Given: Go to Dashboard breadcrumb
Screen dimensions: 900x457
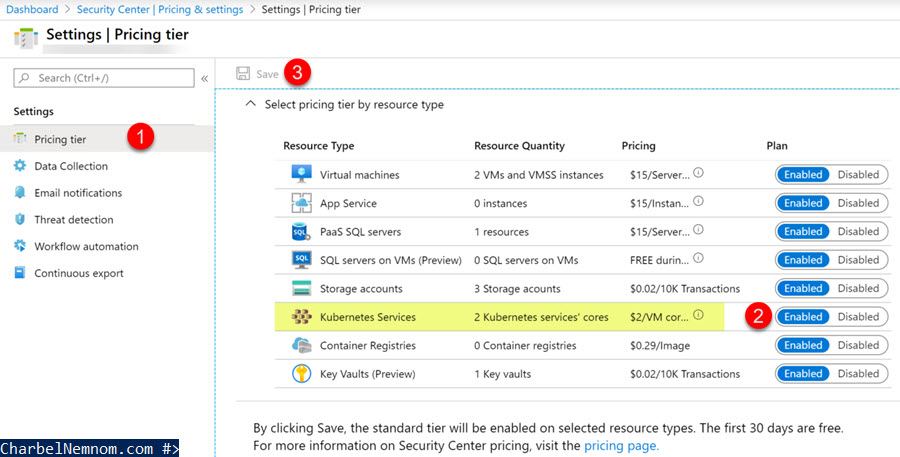Looking at the screenshot, I should 32,9.
